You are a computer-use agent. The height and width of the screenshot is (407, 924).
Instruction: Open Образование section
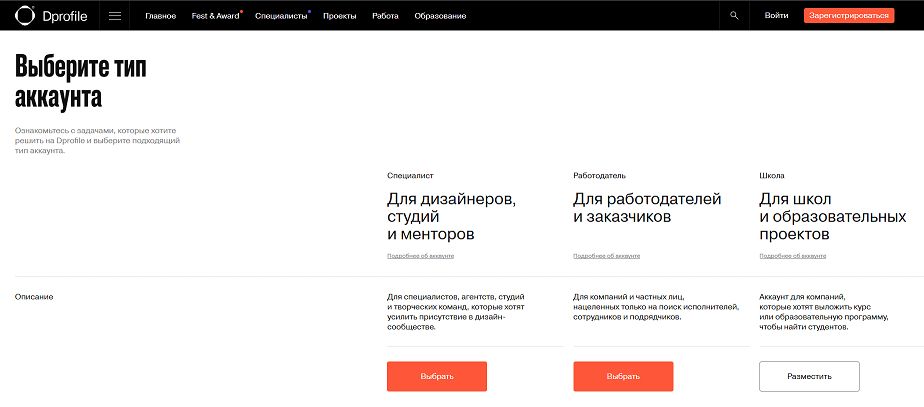pos(440,16)
